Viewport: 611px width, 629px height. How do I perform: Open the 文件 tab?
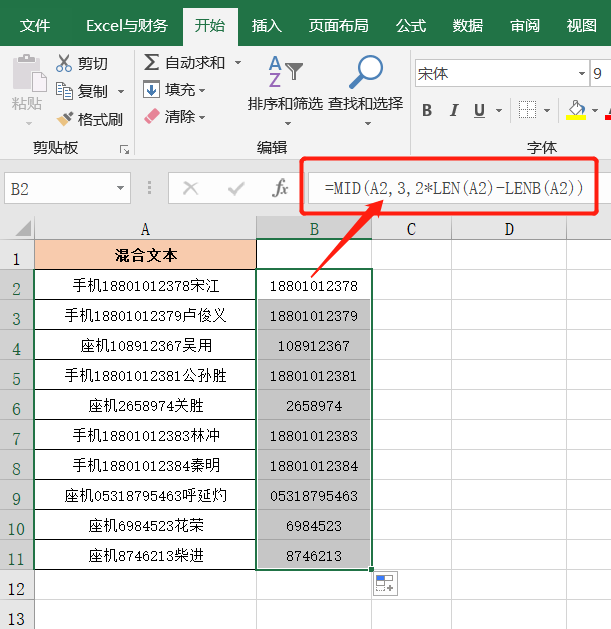(35, 26)
